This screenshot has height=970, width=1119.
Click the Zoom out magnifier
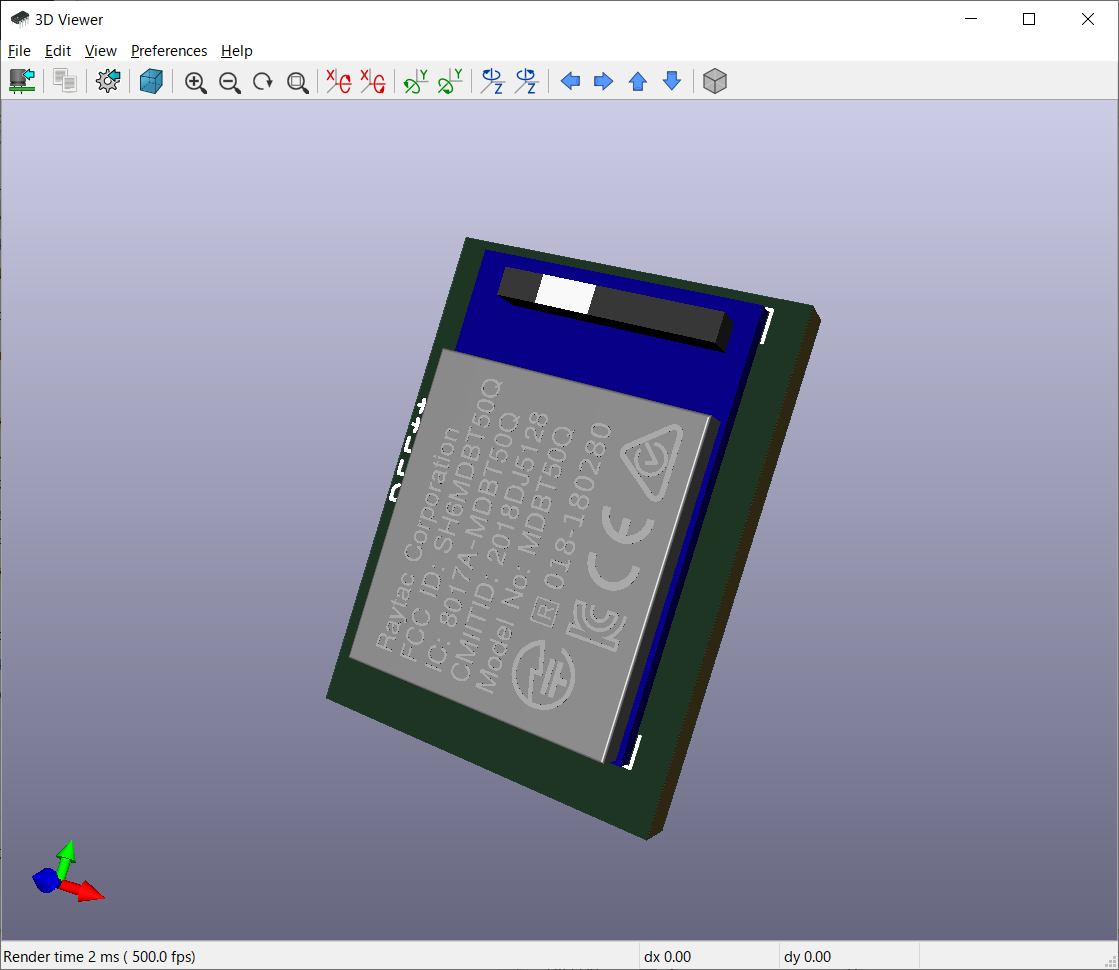pyautogui.click(x=230, y=82)
